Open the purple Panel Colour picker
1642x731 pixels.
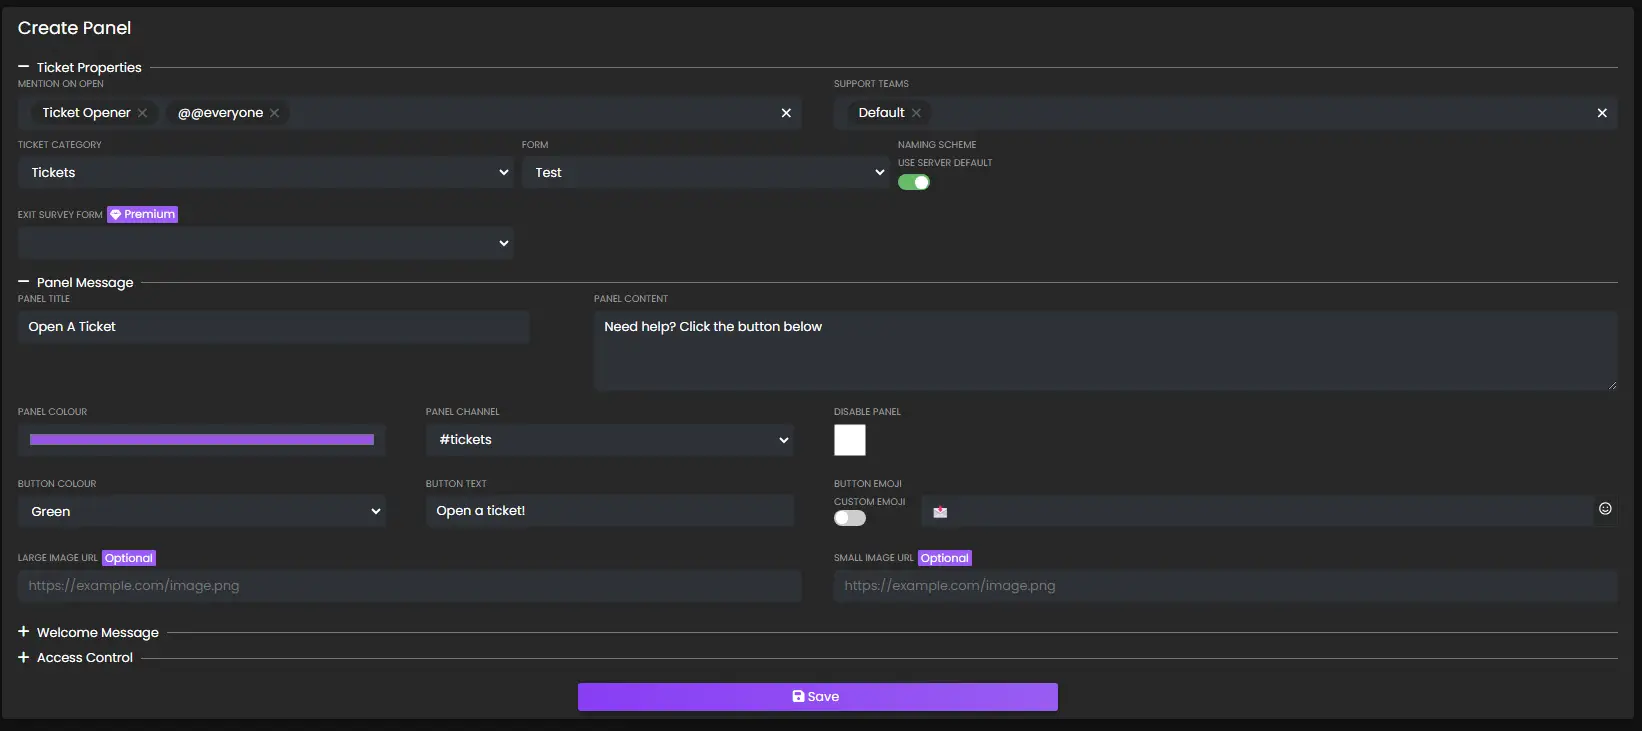[201, 440]
